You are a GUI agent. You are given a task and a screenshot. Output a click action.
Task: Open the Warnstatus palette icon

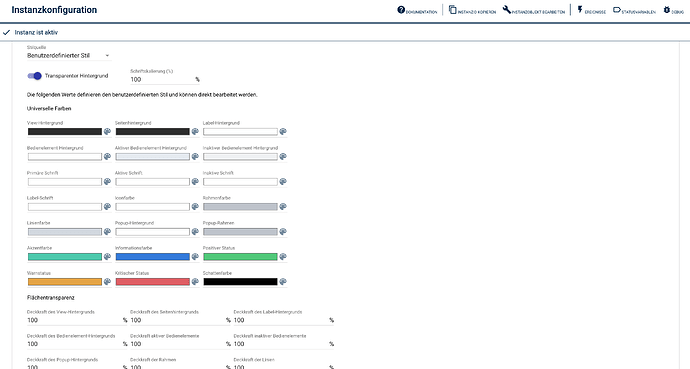(107, 282)
